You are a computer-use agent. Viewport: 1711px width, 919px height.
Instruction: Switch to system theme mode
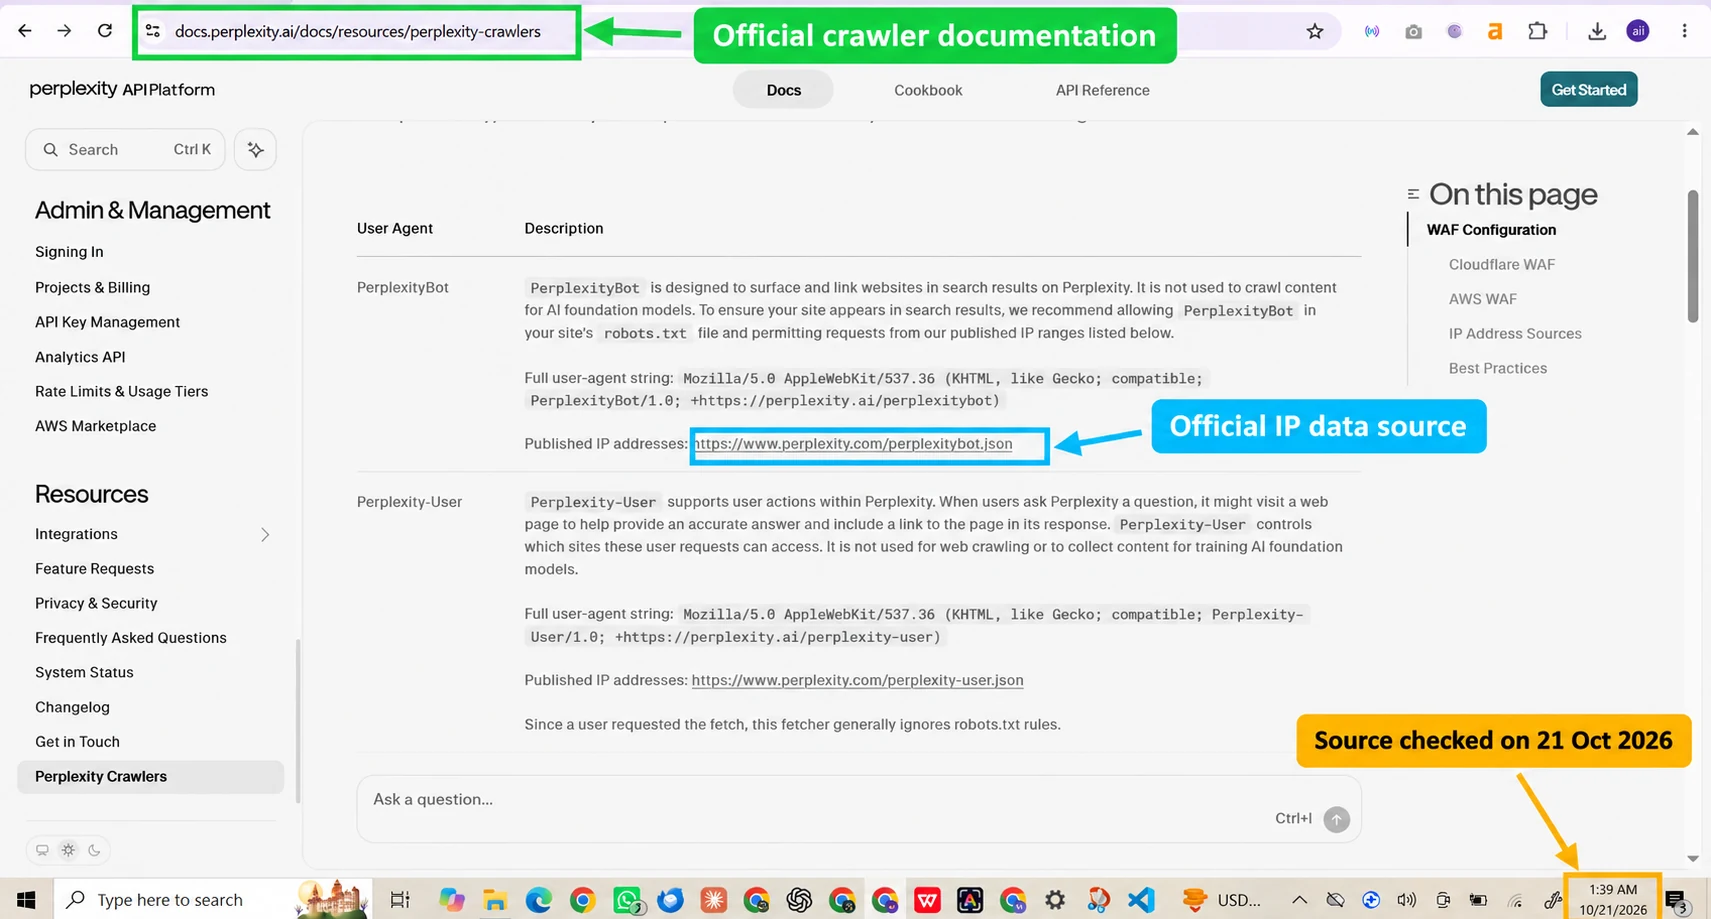[42, 850]
